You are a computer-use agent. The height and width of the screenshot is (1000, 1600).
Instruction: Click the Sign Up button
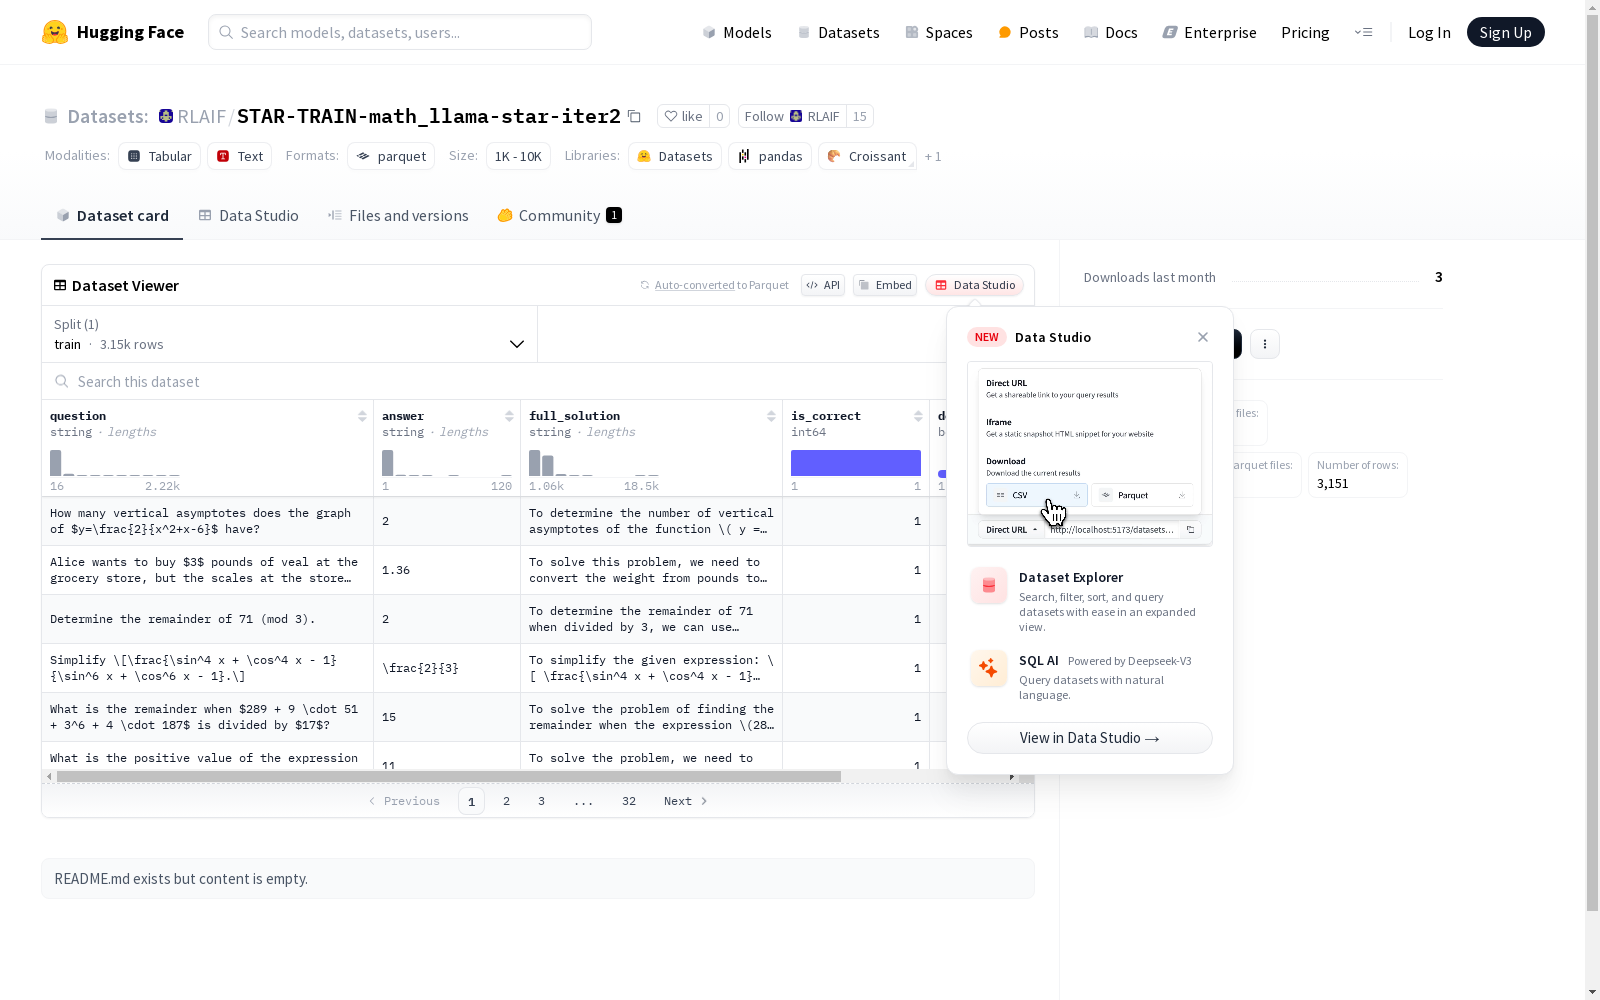tap(1505, 32)
